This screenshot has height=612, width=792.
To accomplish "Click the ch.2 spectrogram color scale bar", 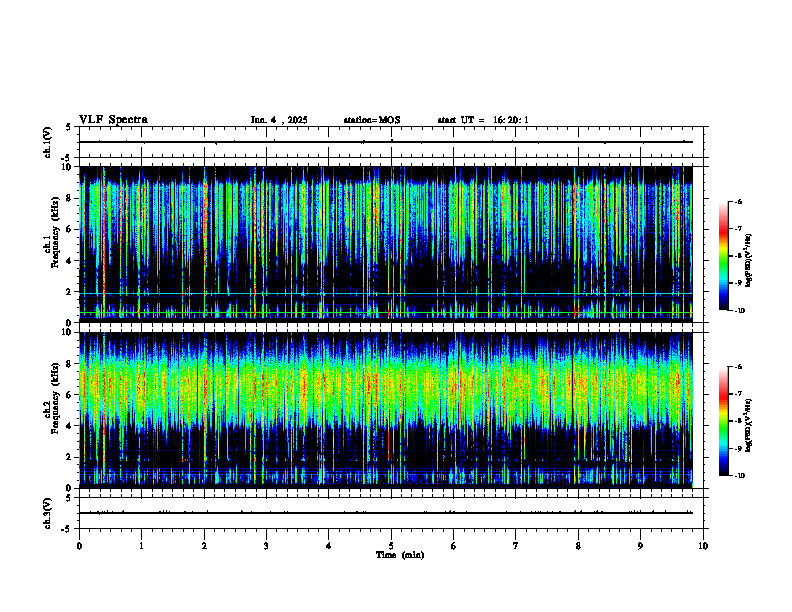I will (724, 421).
